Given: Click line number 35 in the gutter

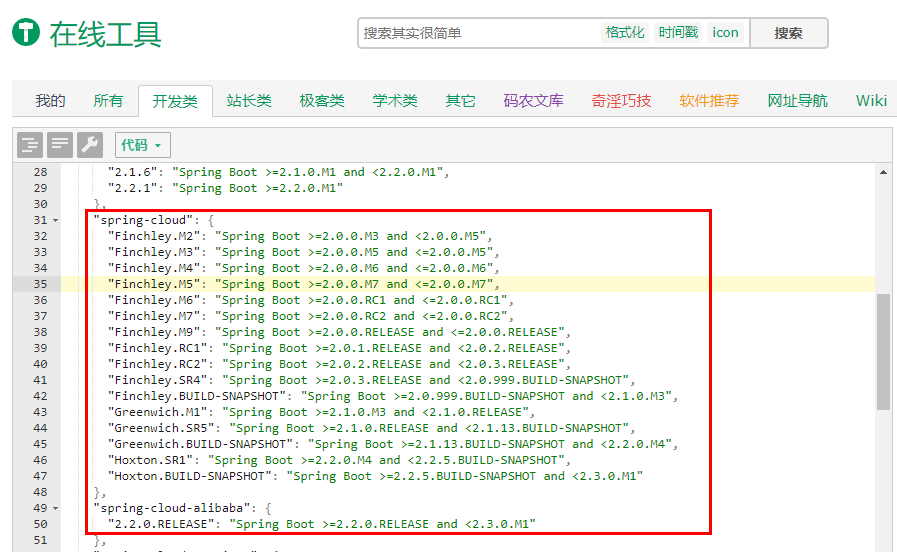Looking at the screenshot, I should 40,284.
